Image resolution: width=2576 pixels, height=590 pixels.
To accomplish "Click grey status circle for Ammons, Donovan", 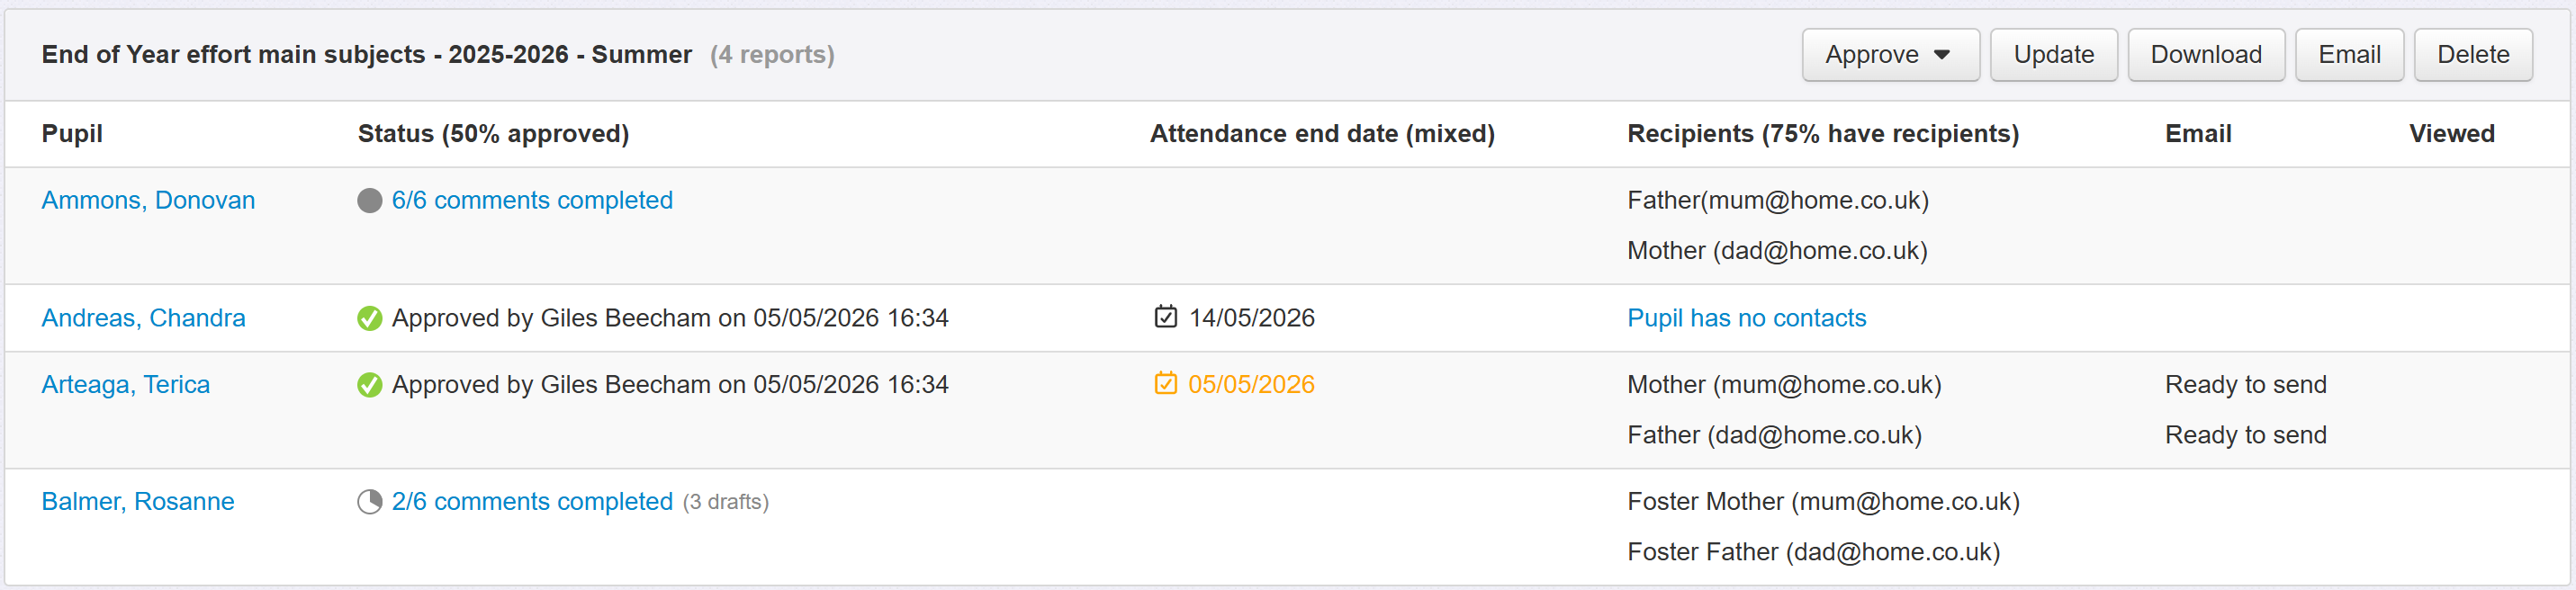I will coord(369,201).
